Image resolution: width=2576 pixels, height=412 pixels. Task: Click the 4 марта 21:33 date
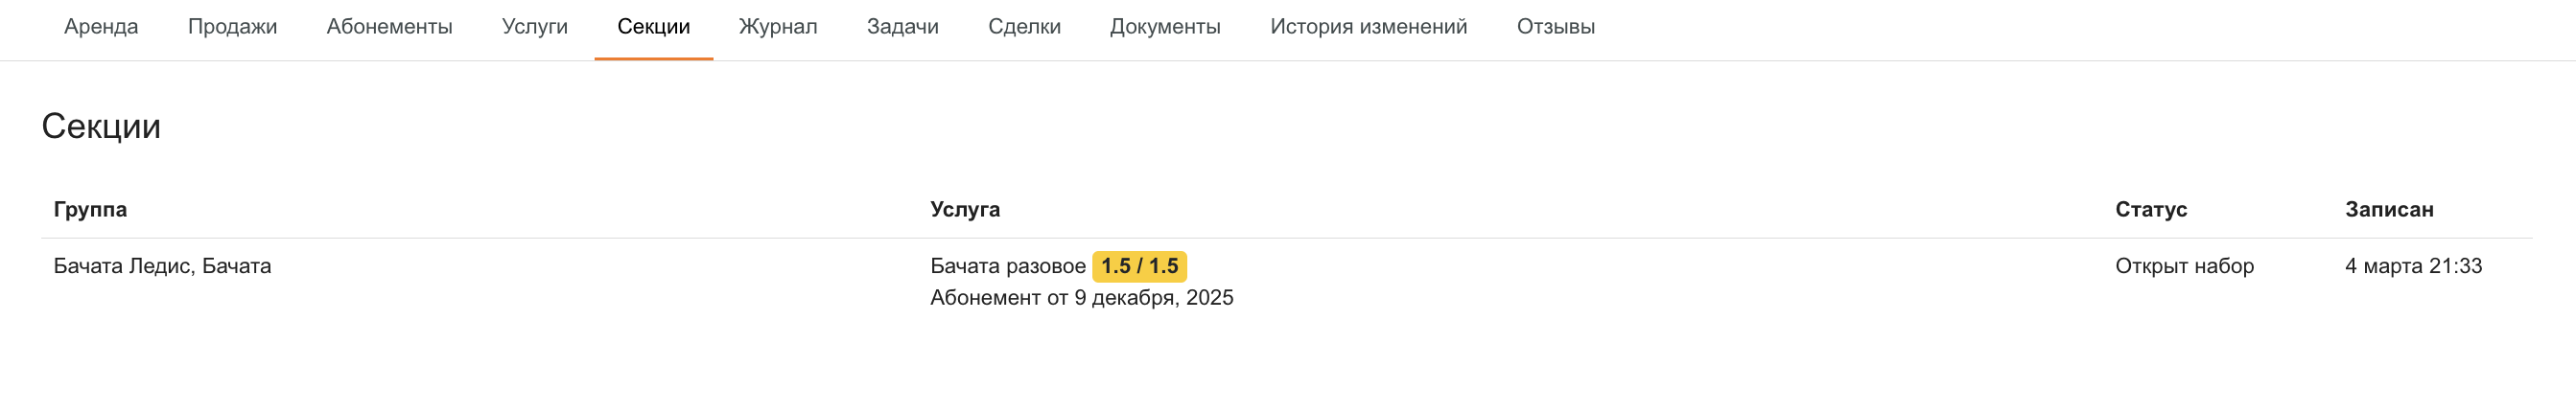tap(2413, 266)
